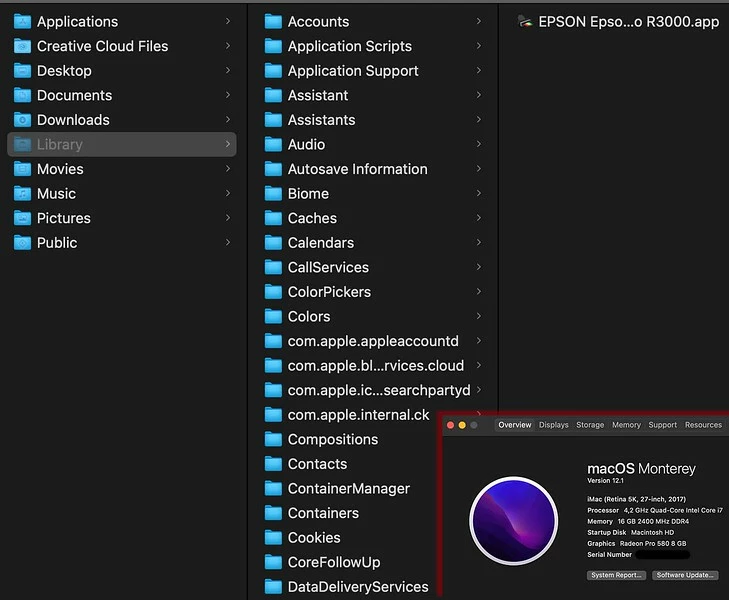
Task: Select the CoreFollowUp folder
Action: [x=334, y=562]
